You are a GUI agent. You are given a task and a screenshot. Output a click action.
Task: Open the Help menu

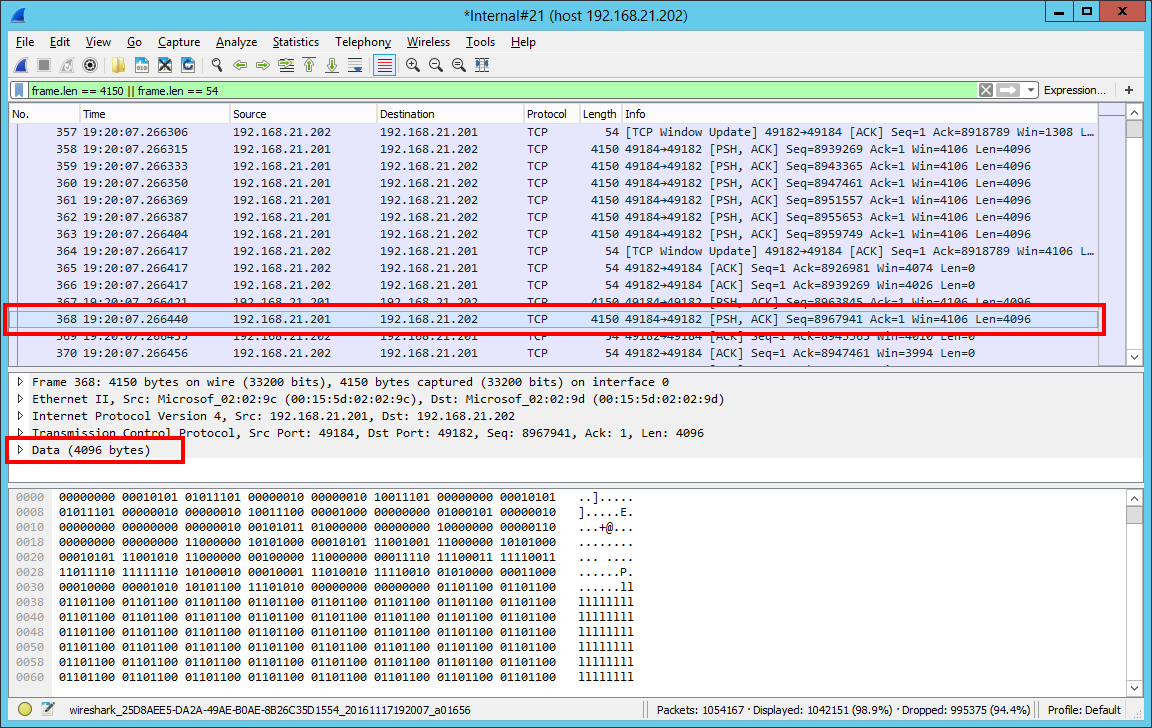523,42
